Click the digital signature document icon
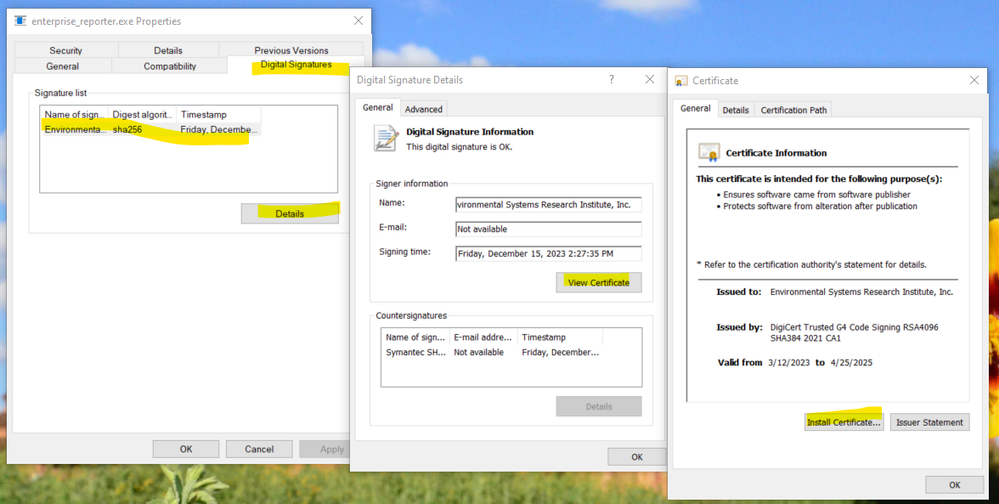Image resolution: width=999 pixels, height=504 pixels. tap(386, 138)
